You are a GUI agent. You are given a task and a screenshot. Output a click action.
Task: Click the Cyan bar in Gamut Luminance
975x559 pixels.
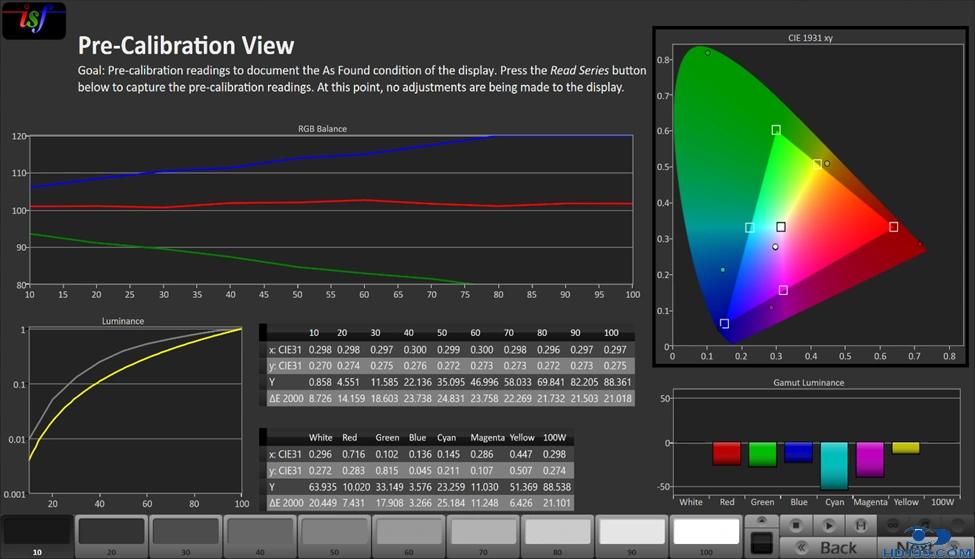pyautogui.click(x=834, y=465)
